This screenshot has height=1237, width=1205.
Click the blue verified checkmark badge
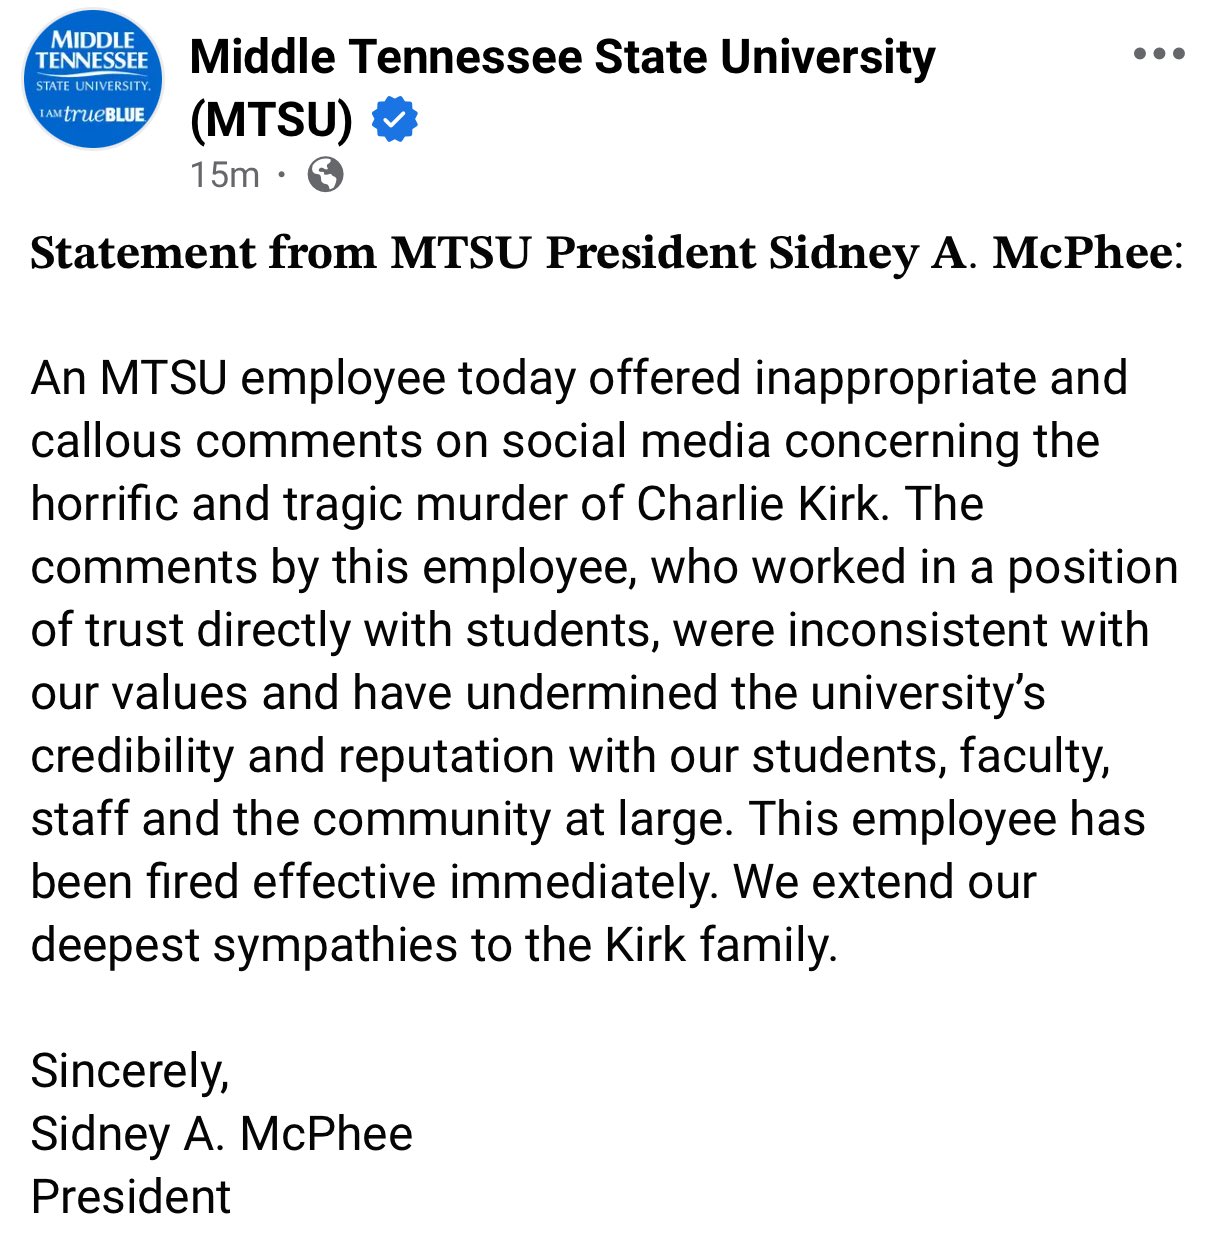click(395, 119)
